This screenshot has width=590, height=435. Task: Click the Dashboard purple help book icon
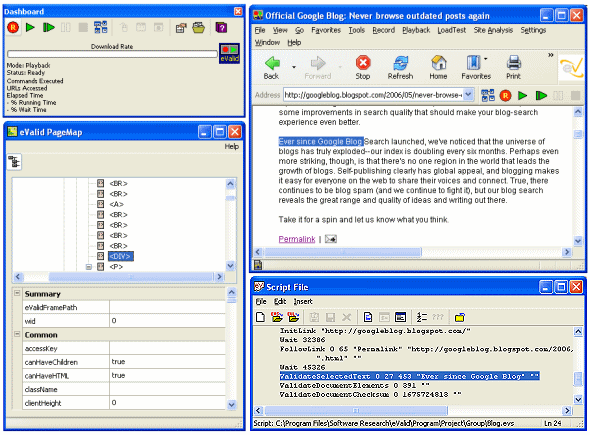pos(221,27)
